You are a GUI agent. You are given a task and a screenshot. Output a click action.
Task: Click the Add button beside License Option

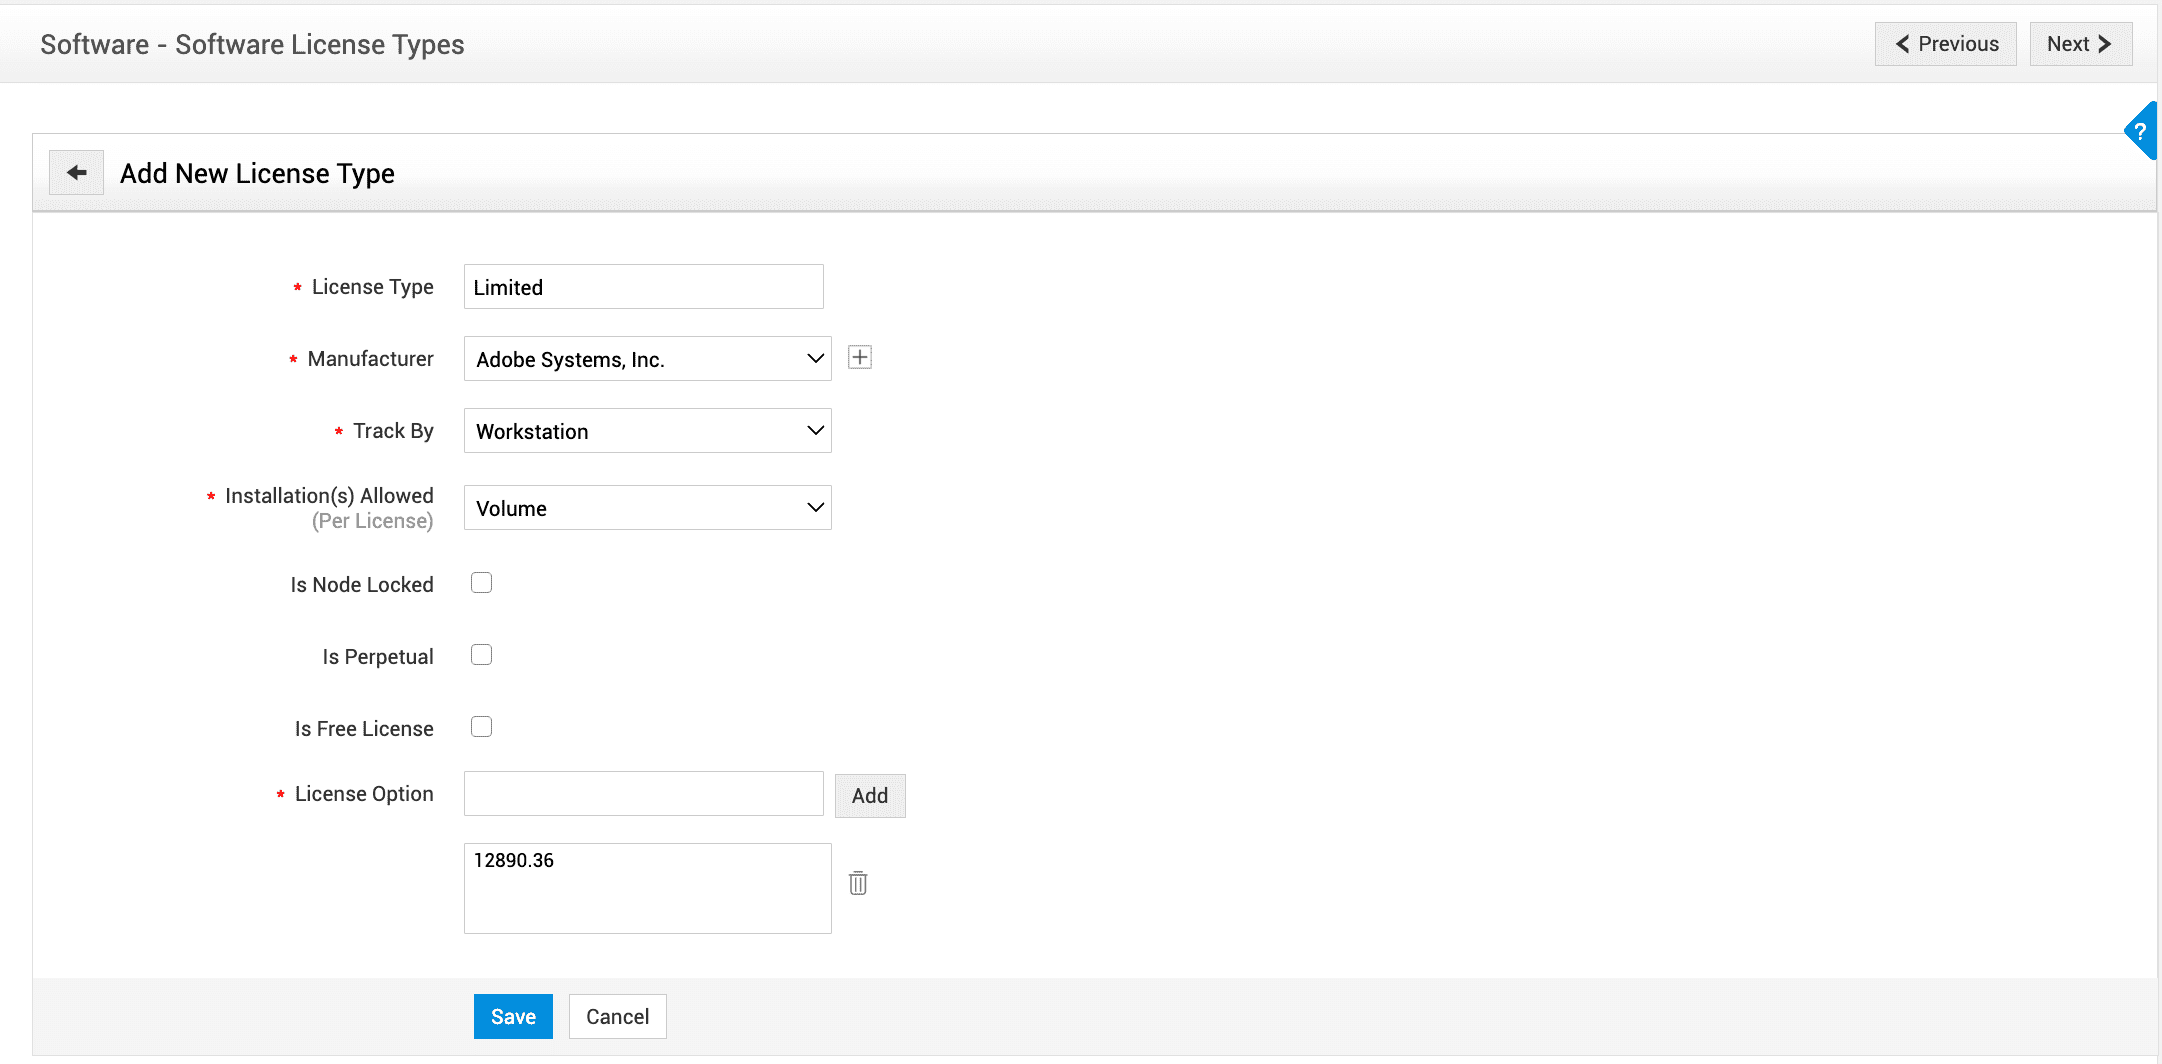(869, 796)
